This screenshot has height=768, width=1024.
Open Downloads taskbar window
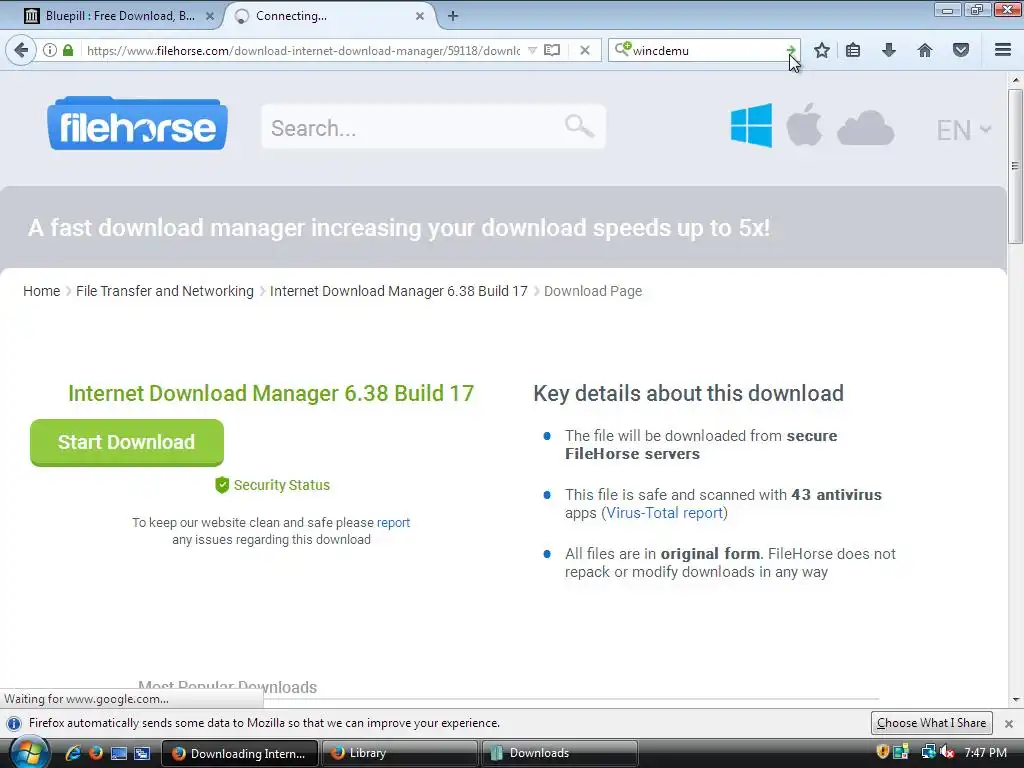559,753
